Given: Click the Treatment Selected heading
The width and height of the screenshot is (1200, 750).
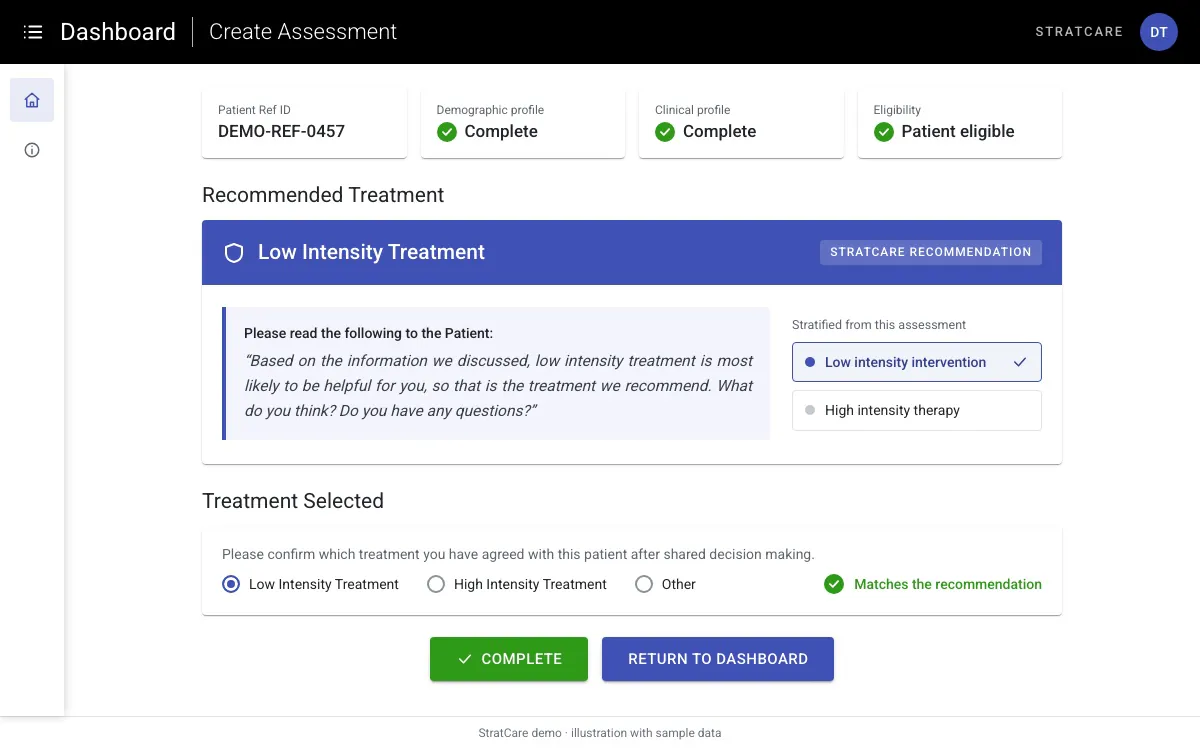Looking at the screenshot, I should tap(293, 501).
